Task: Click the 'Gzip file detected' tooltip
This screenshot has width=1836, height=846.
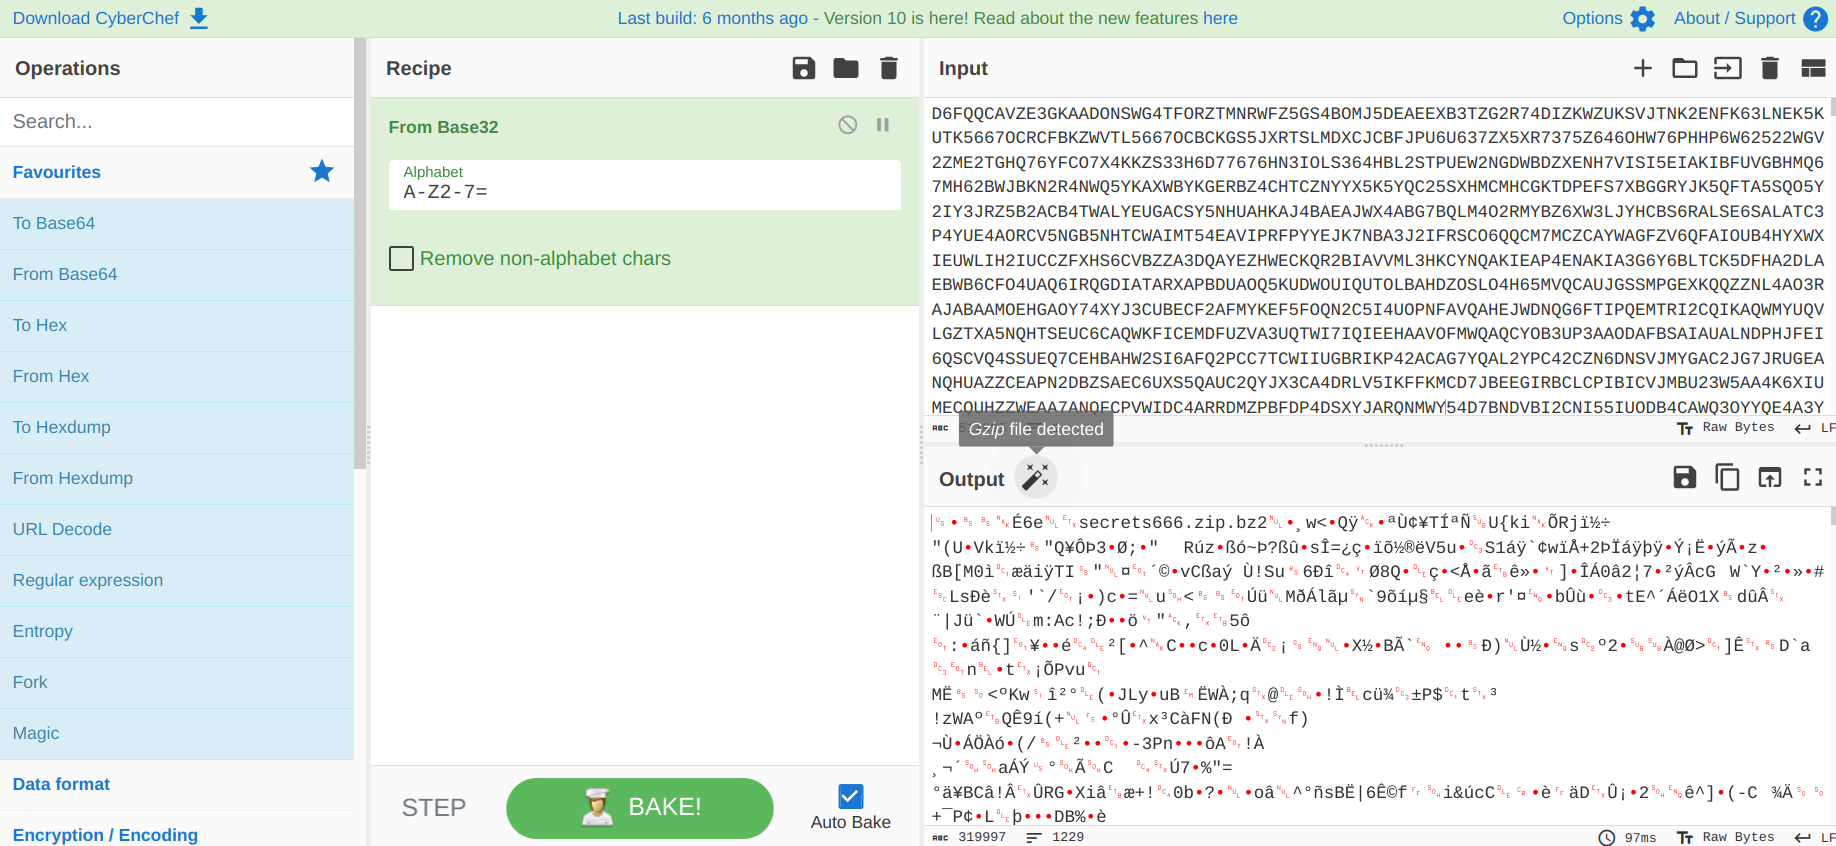Action: 1036,429
